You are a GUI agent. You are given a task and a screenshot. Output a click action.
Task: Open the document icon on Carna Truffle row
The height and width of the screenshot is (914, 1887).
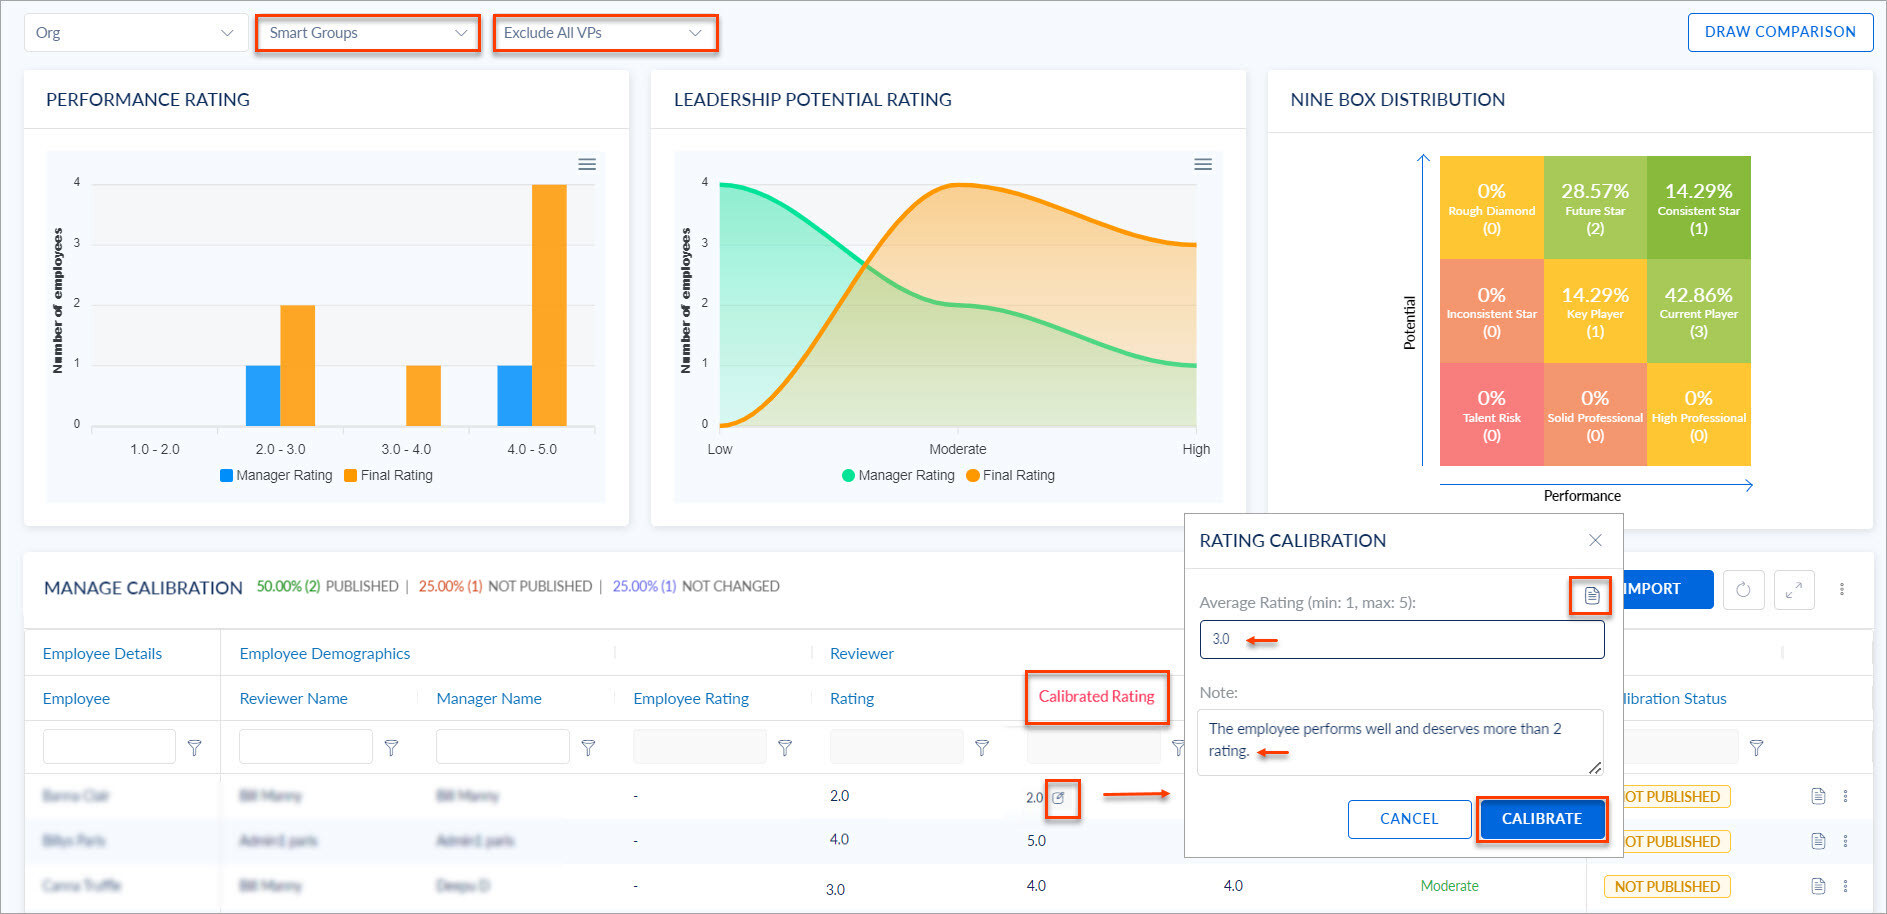click(1820, 886)
